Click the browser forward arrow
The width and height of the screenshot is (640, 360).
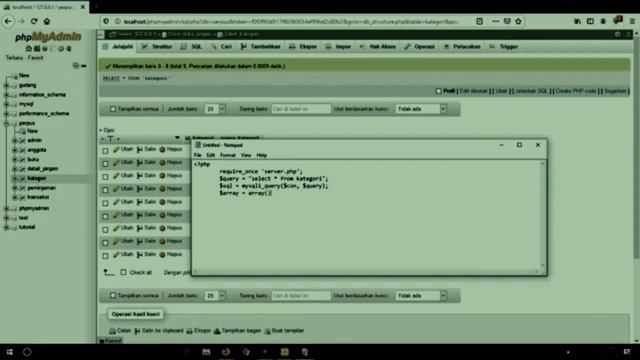pos(21,21)
